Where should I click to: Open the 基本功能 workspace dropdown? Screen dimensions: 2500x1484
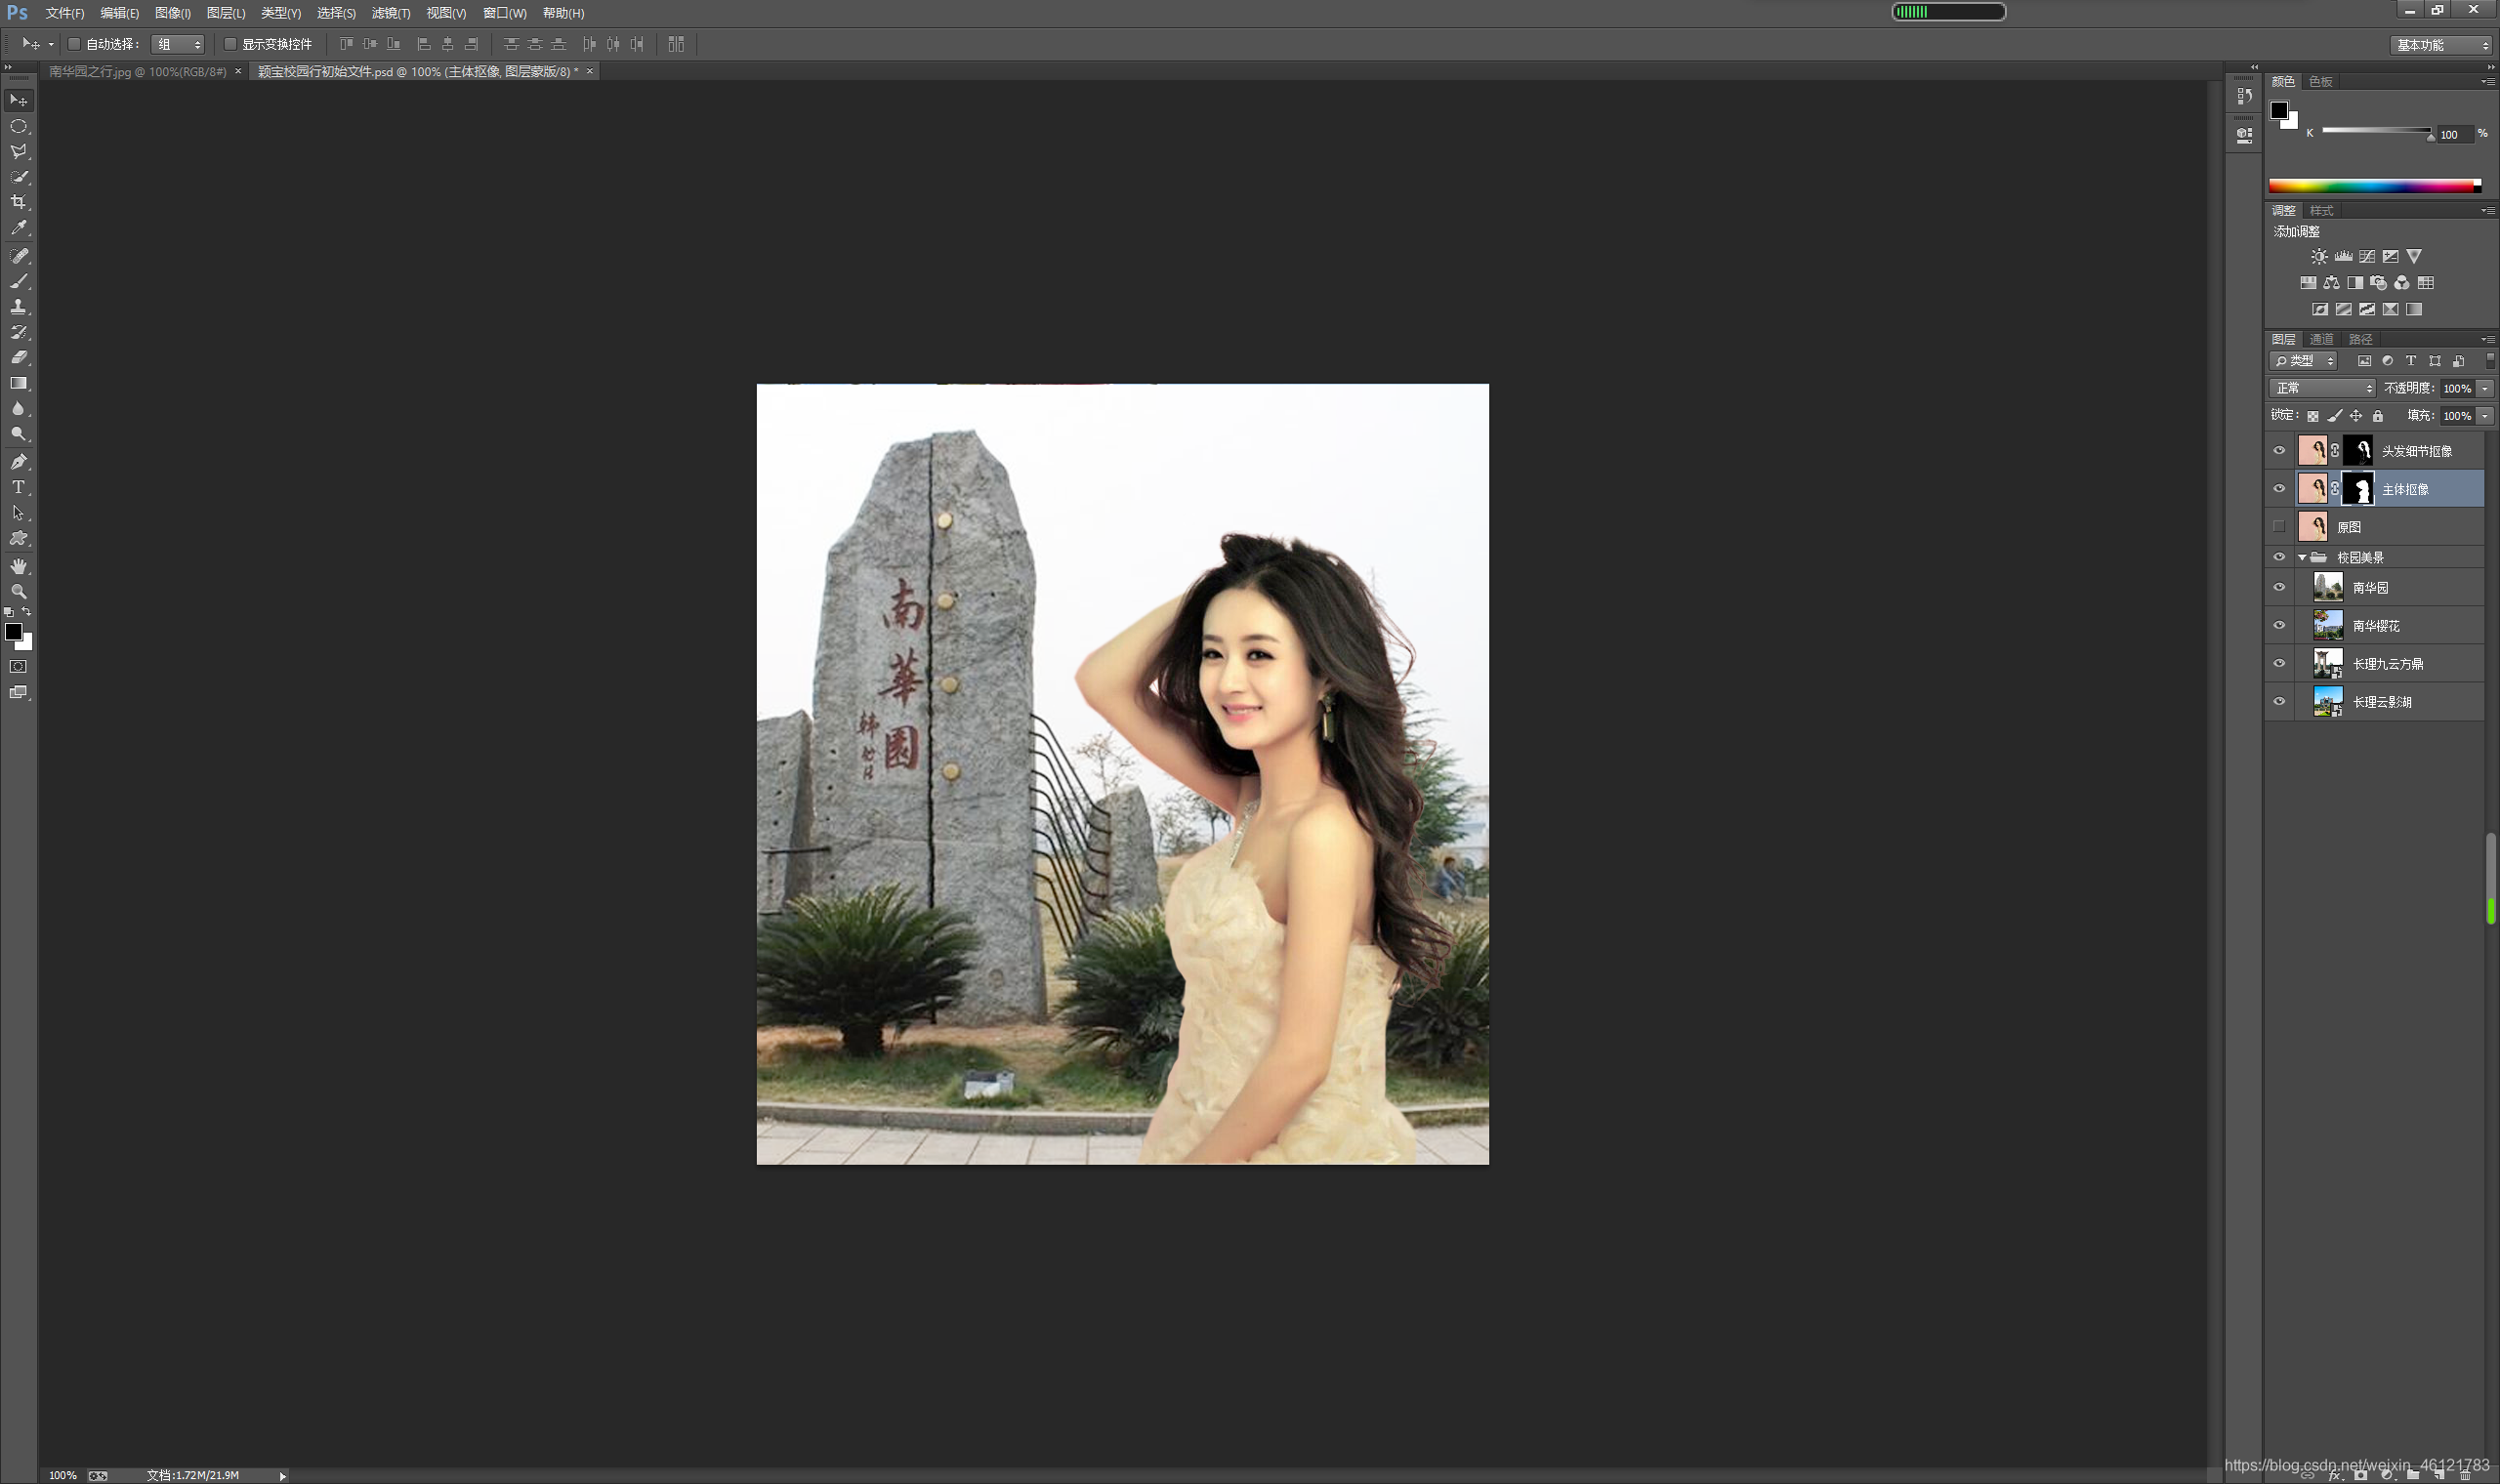tap(2441, 45)
